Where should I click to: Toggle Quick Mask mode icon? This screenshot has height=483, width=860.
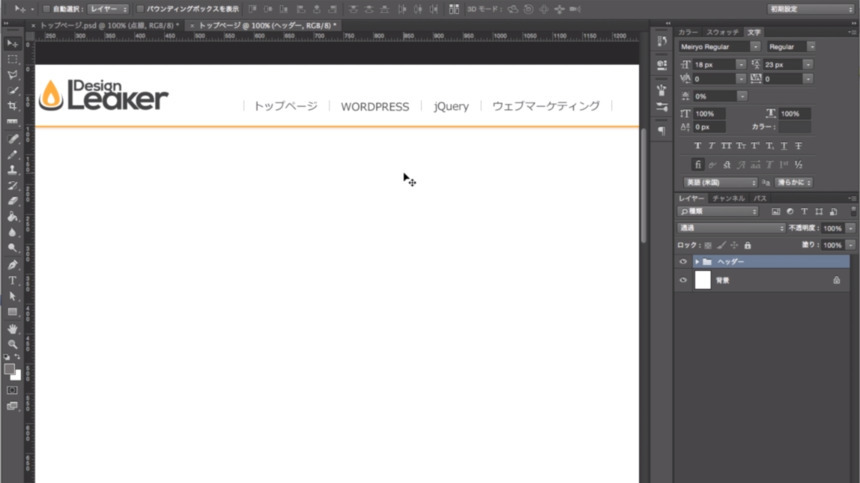(12, 390)
